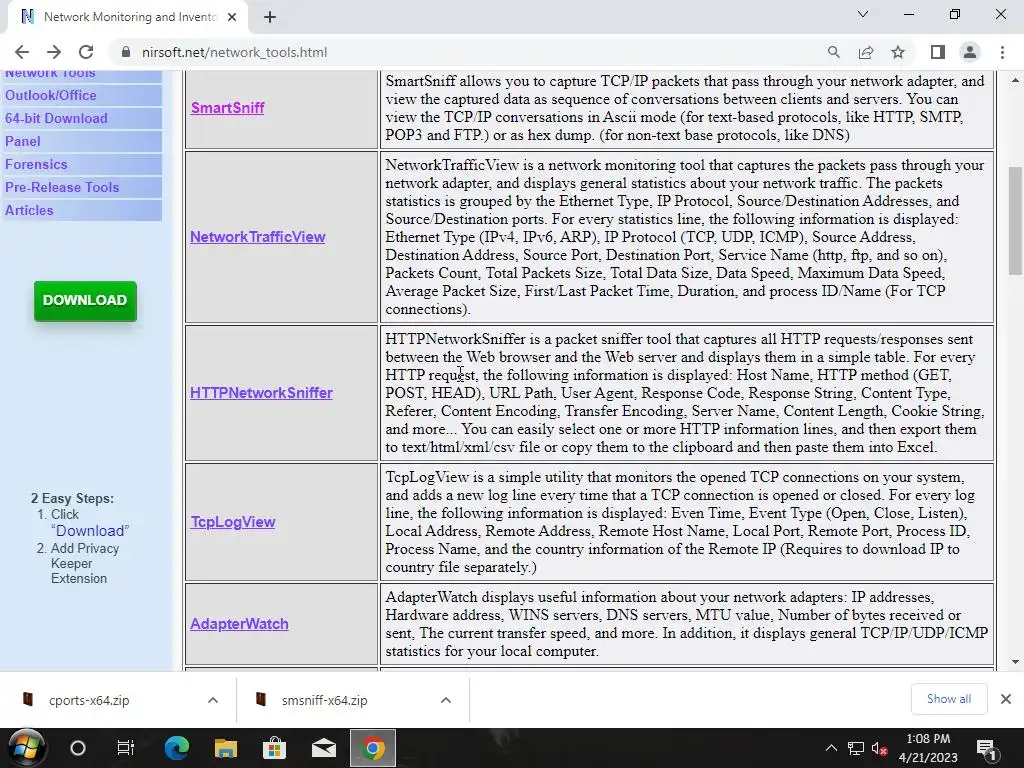Close the downloads bar
This screenshot has height=768, width=1024.
(x=1006, y=699)
